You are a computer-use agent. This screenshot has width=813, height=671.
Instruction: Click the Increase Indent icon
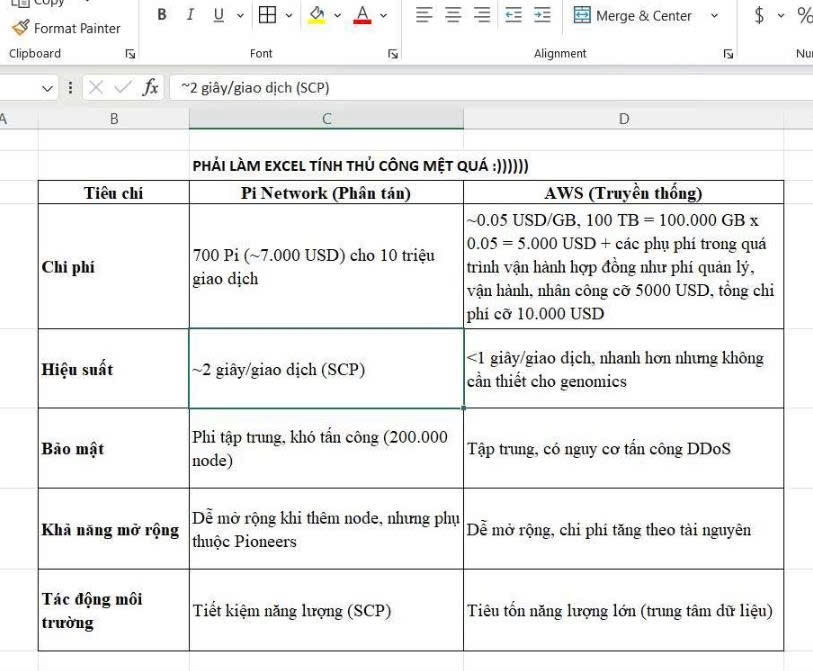(x=542, y=15)
